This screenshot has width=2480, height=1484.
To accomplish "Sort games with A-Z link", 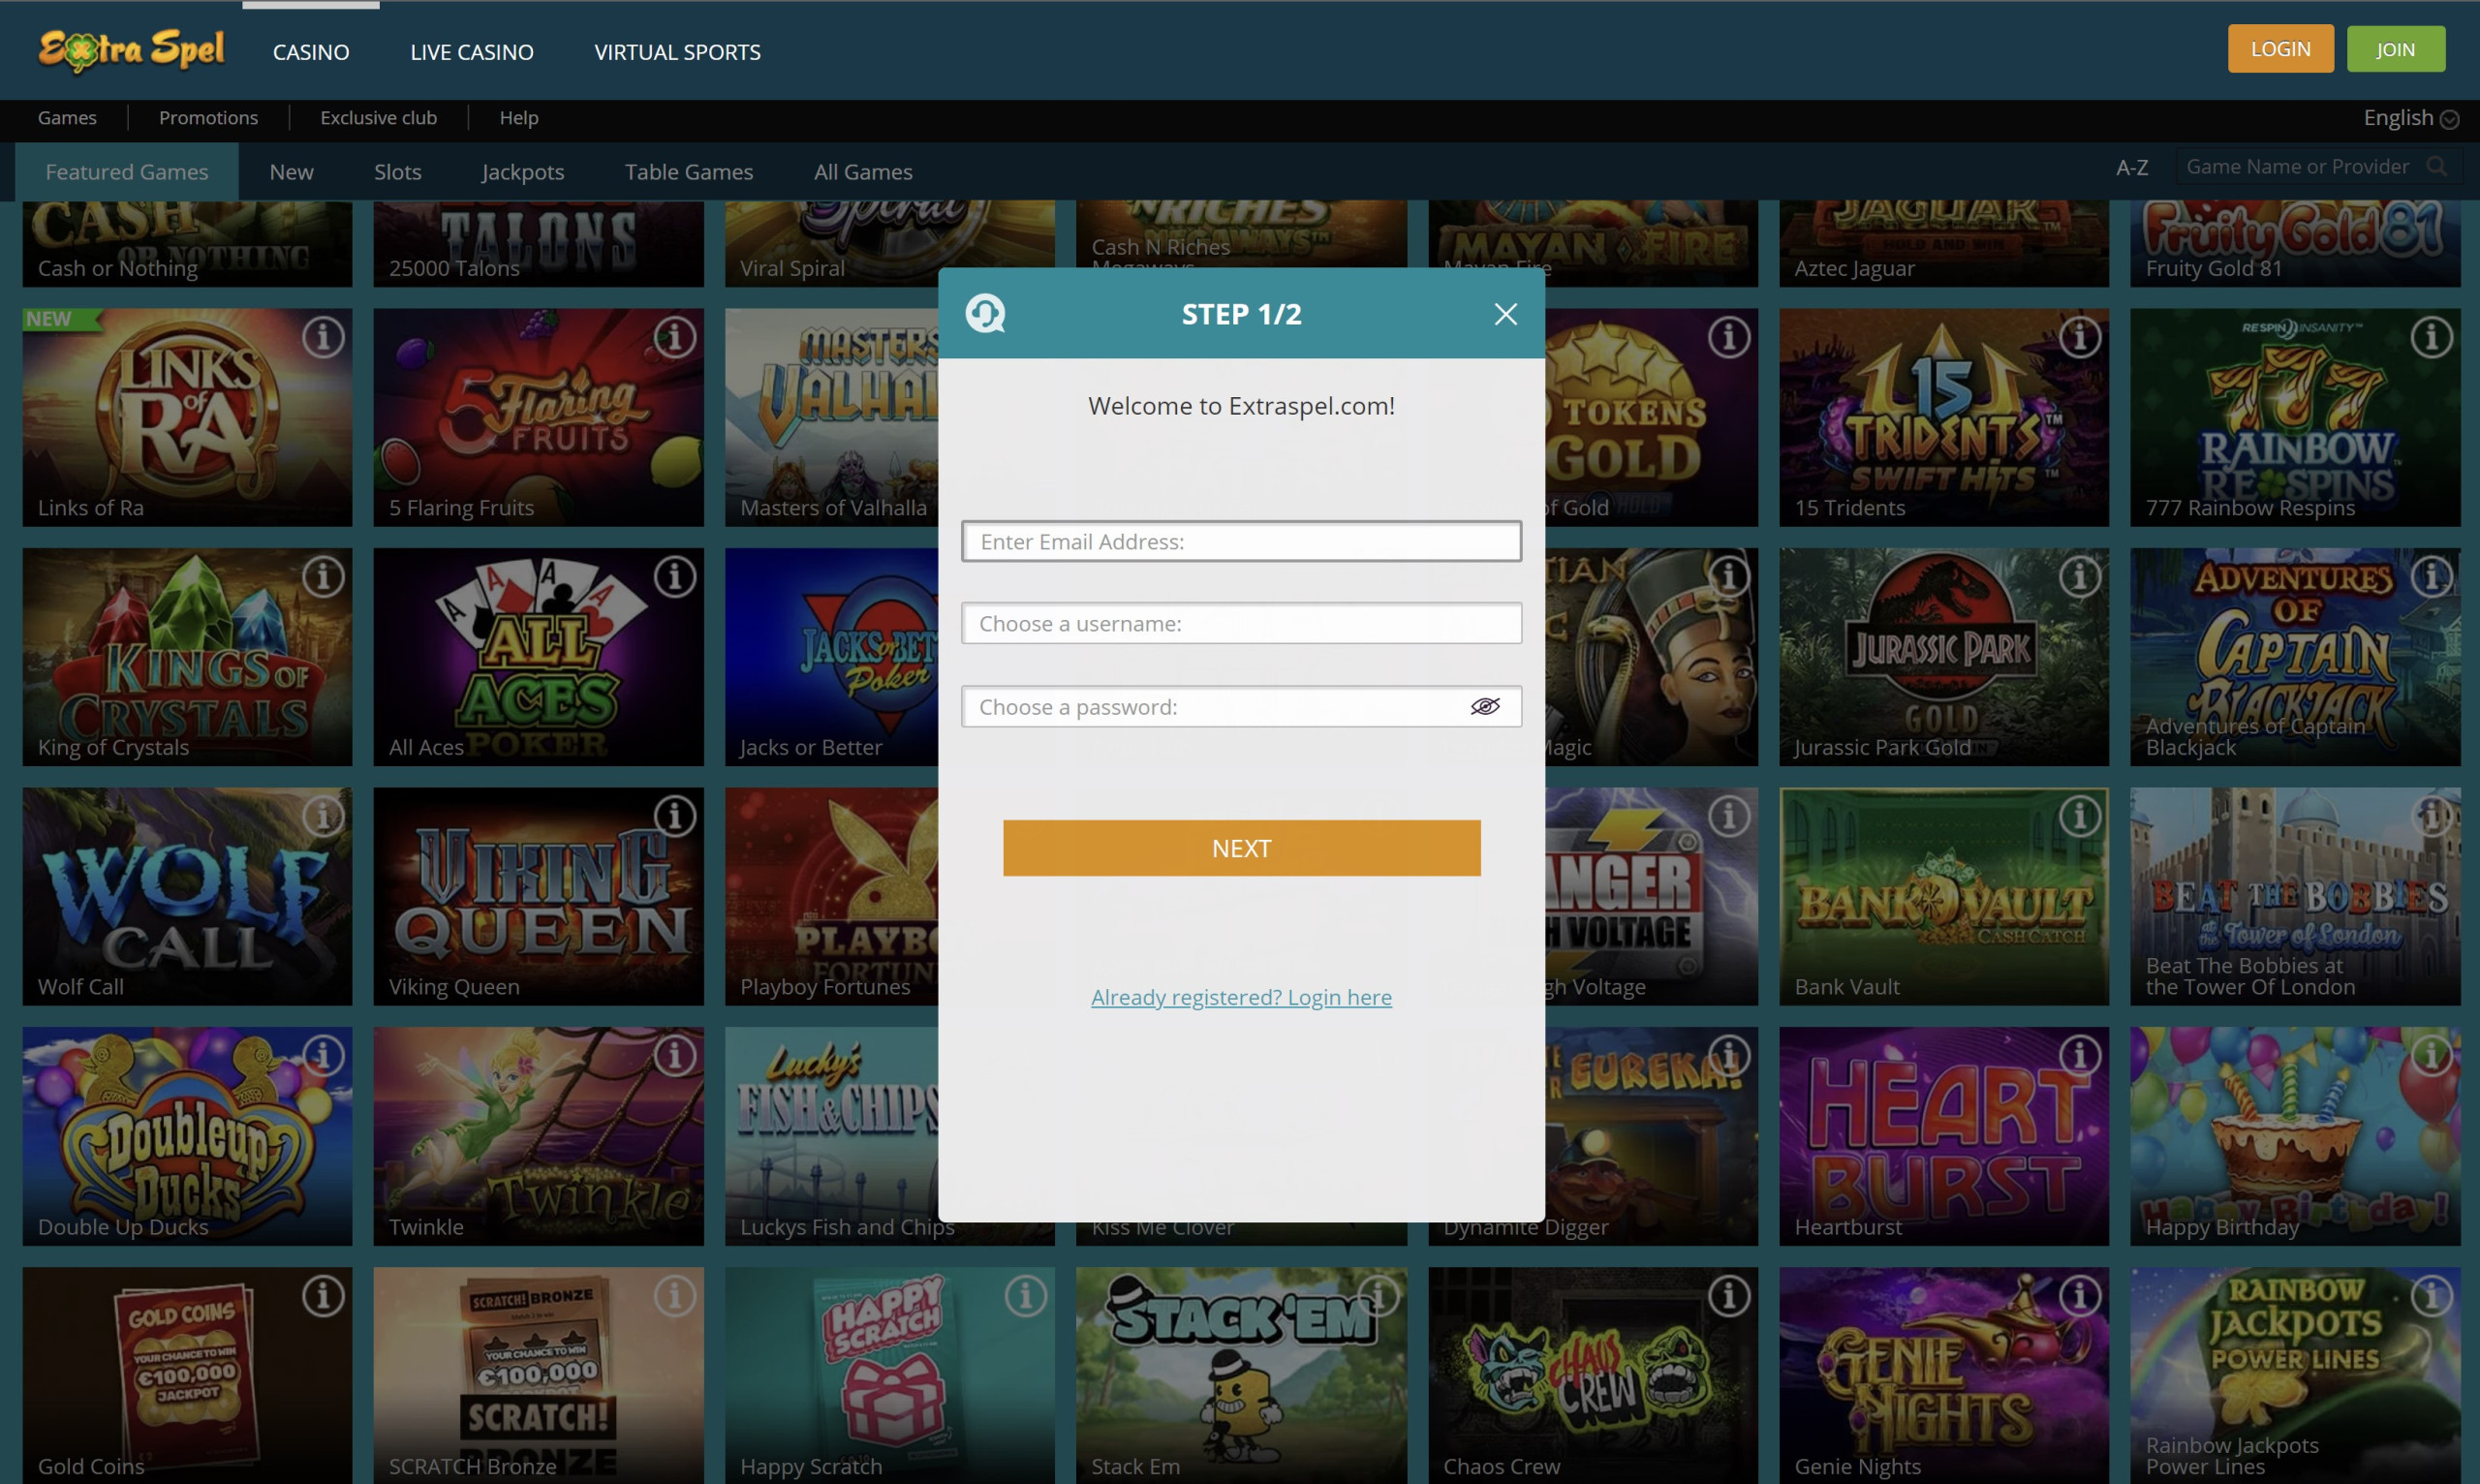I will click(x=2132, y=168).
